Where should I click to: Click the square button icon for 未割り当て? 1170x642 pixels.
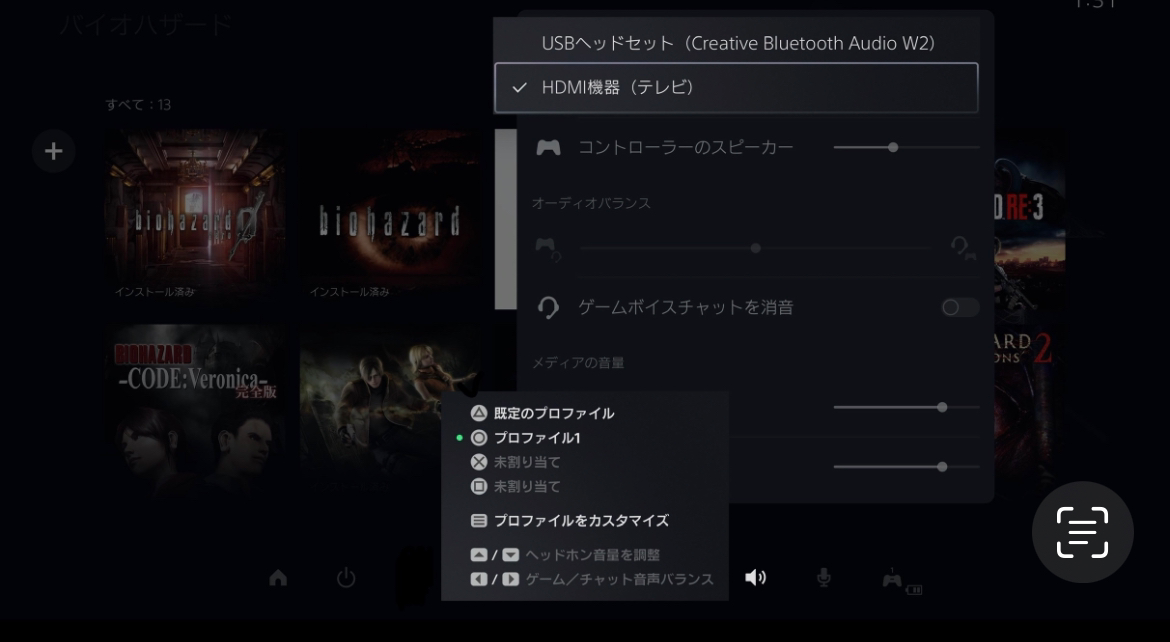(479, 486)
